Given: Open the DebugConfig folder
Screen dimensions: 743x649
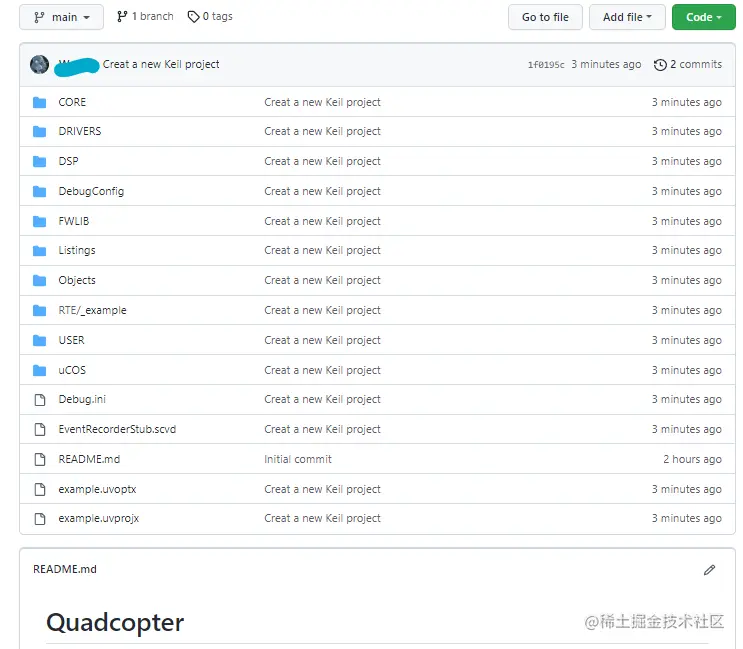Looking at the screenshot, I should 91,191.
